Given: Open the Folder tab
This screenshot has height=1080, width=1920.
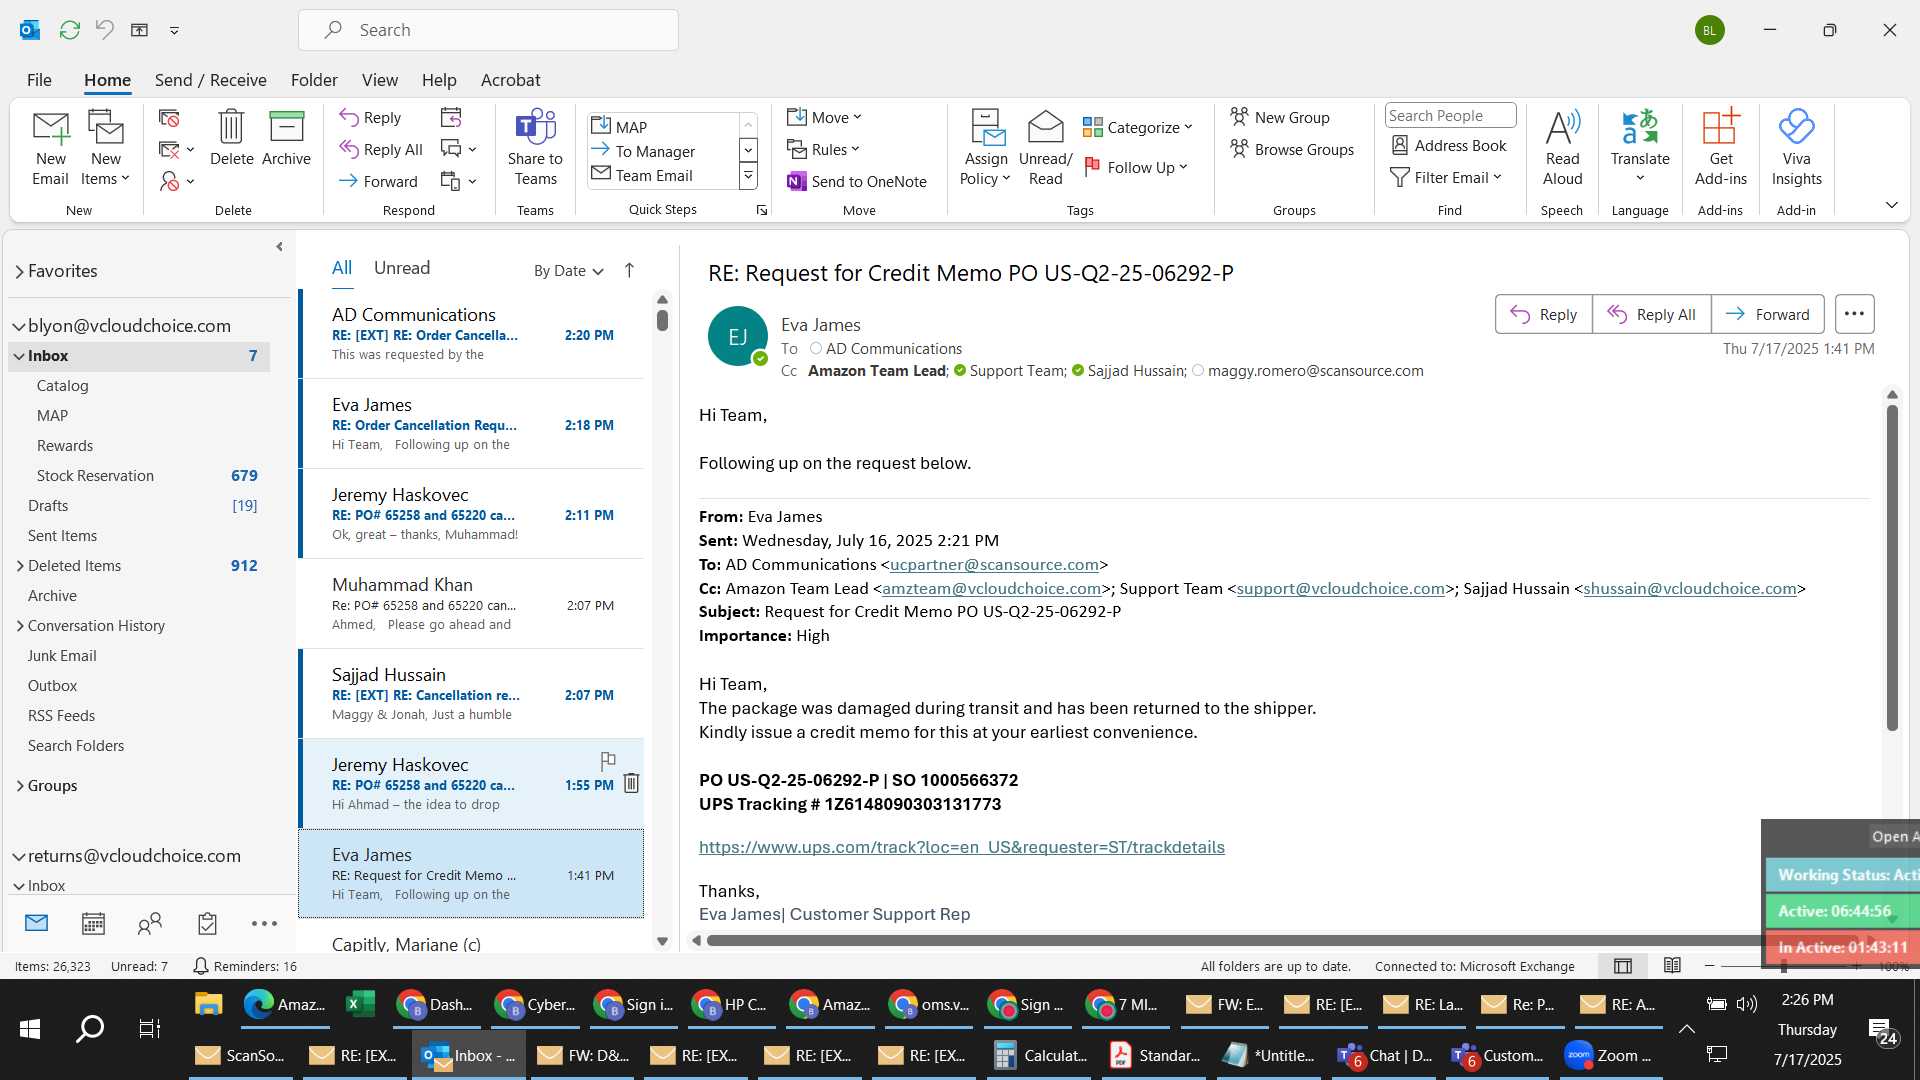Looking at the screenshot, I should (x=314, y=80).
